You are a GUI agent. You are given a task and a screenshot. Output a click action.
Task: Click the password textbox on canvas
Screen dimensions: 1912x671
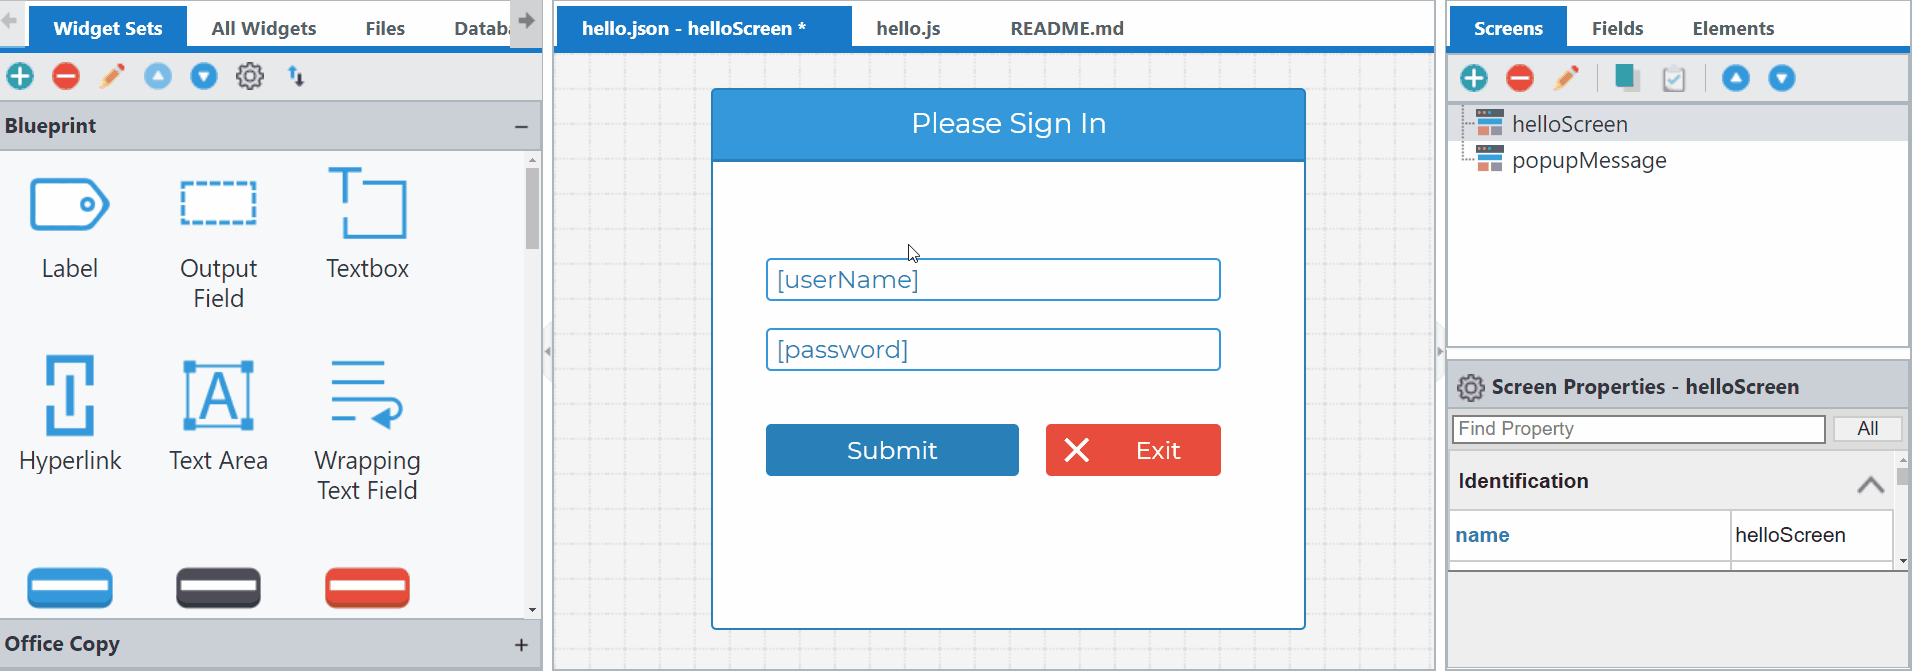(993, 349)
